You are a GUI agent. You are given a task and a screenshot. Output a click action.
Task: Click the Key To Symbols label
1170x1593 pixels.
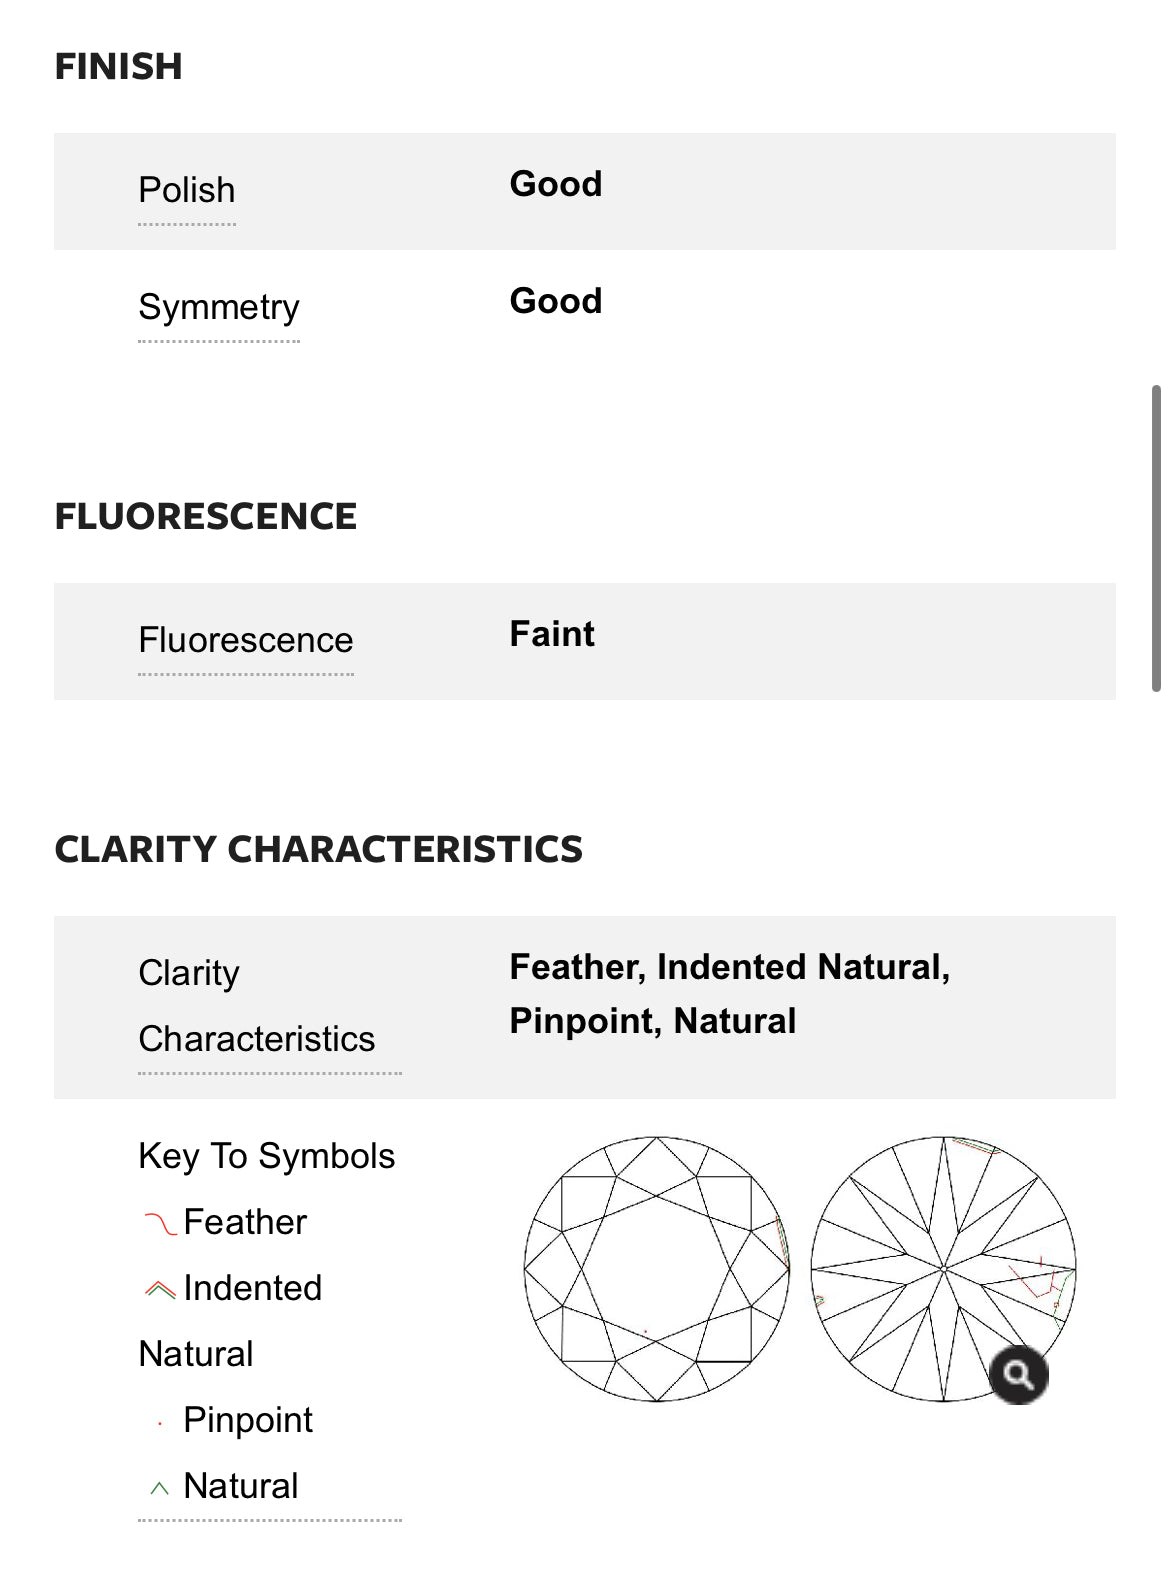tap(267, 1156)
